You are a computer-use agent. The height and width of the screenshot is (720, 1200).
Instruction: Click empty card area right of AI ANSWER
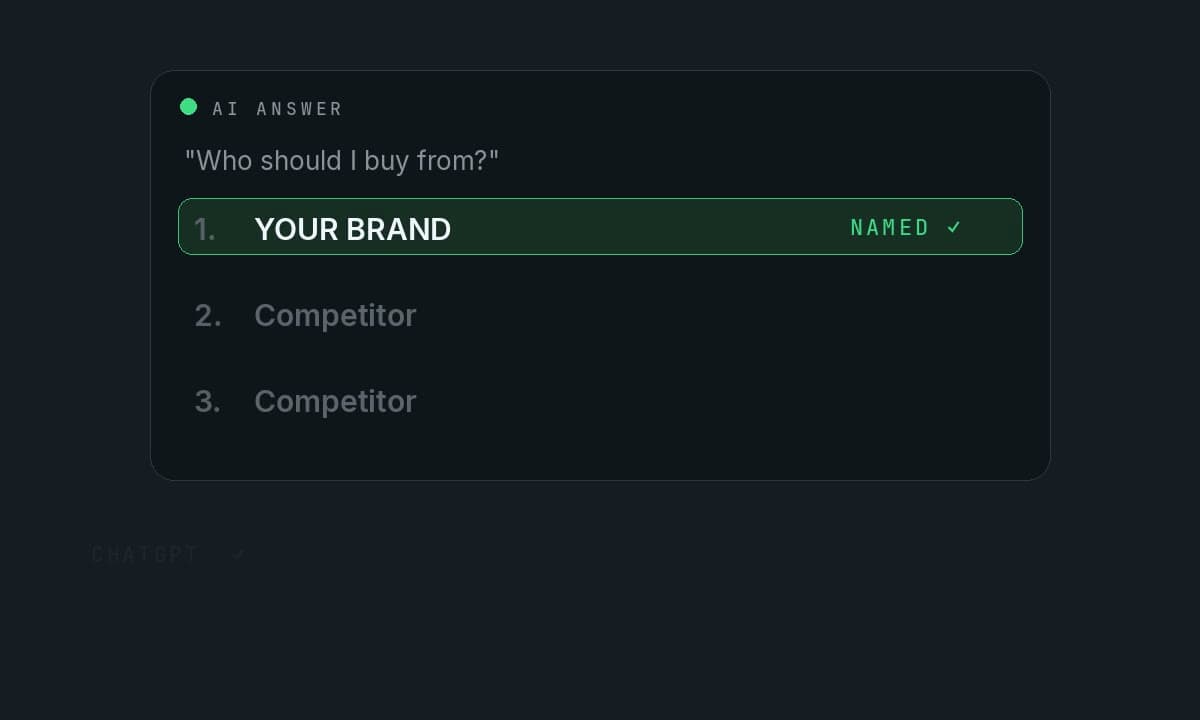click(690, 108)
